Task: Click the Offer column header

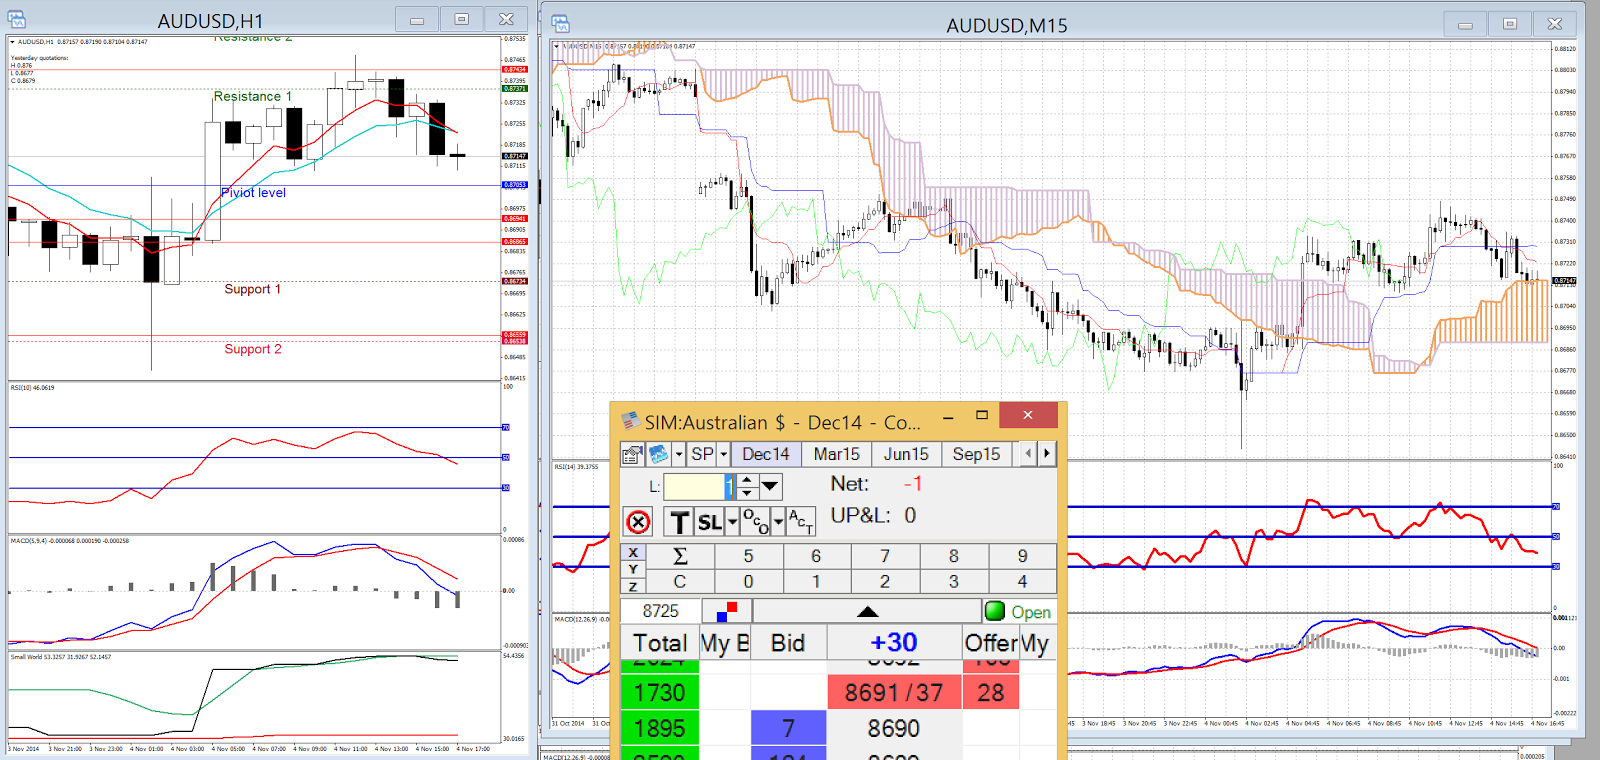Action: pyautogui.click(x=991, y=643)
